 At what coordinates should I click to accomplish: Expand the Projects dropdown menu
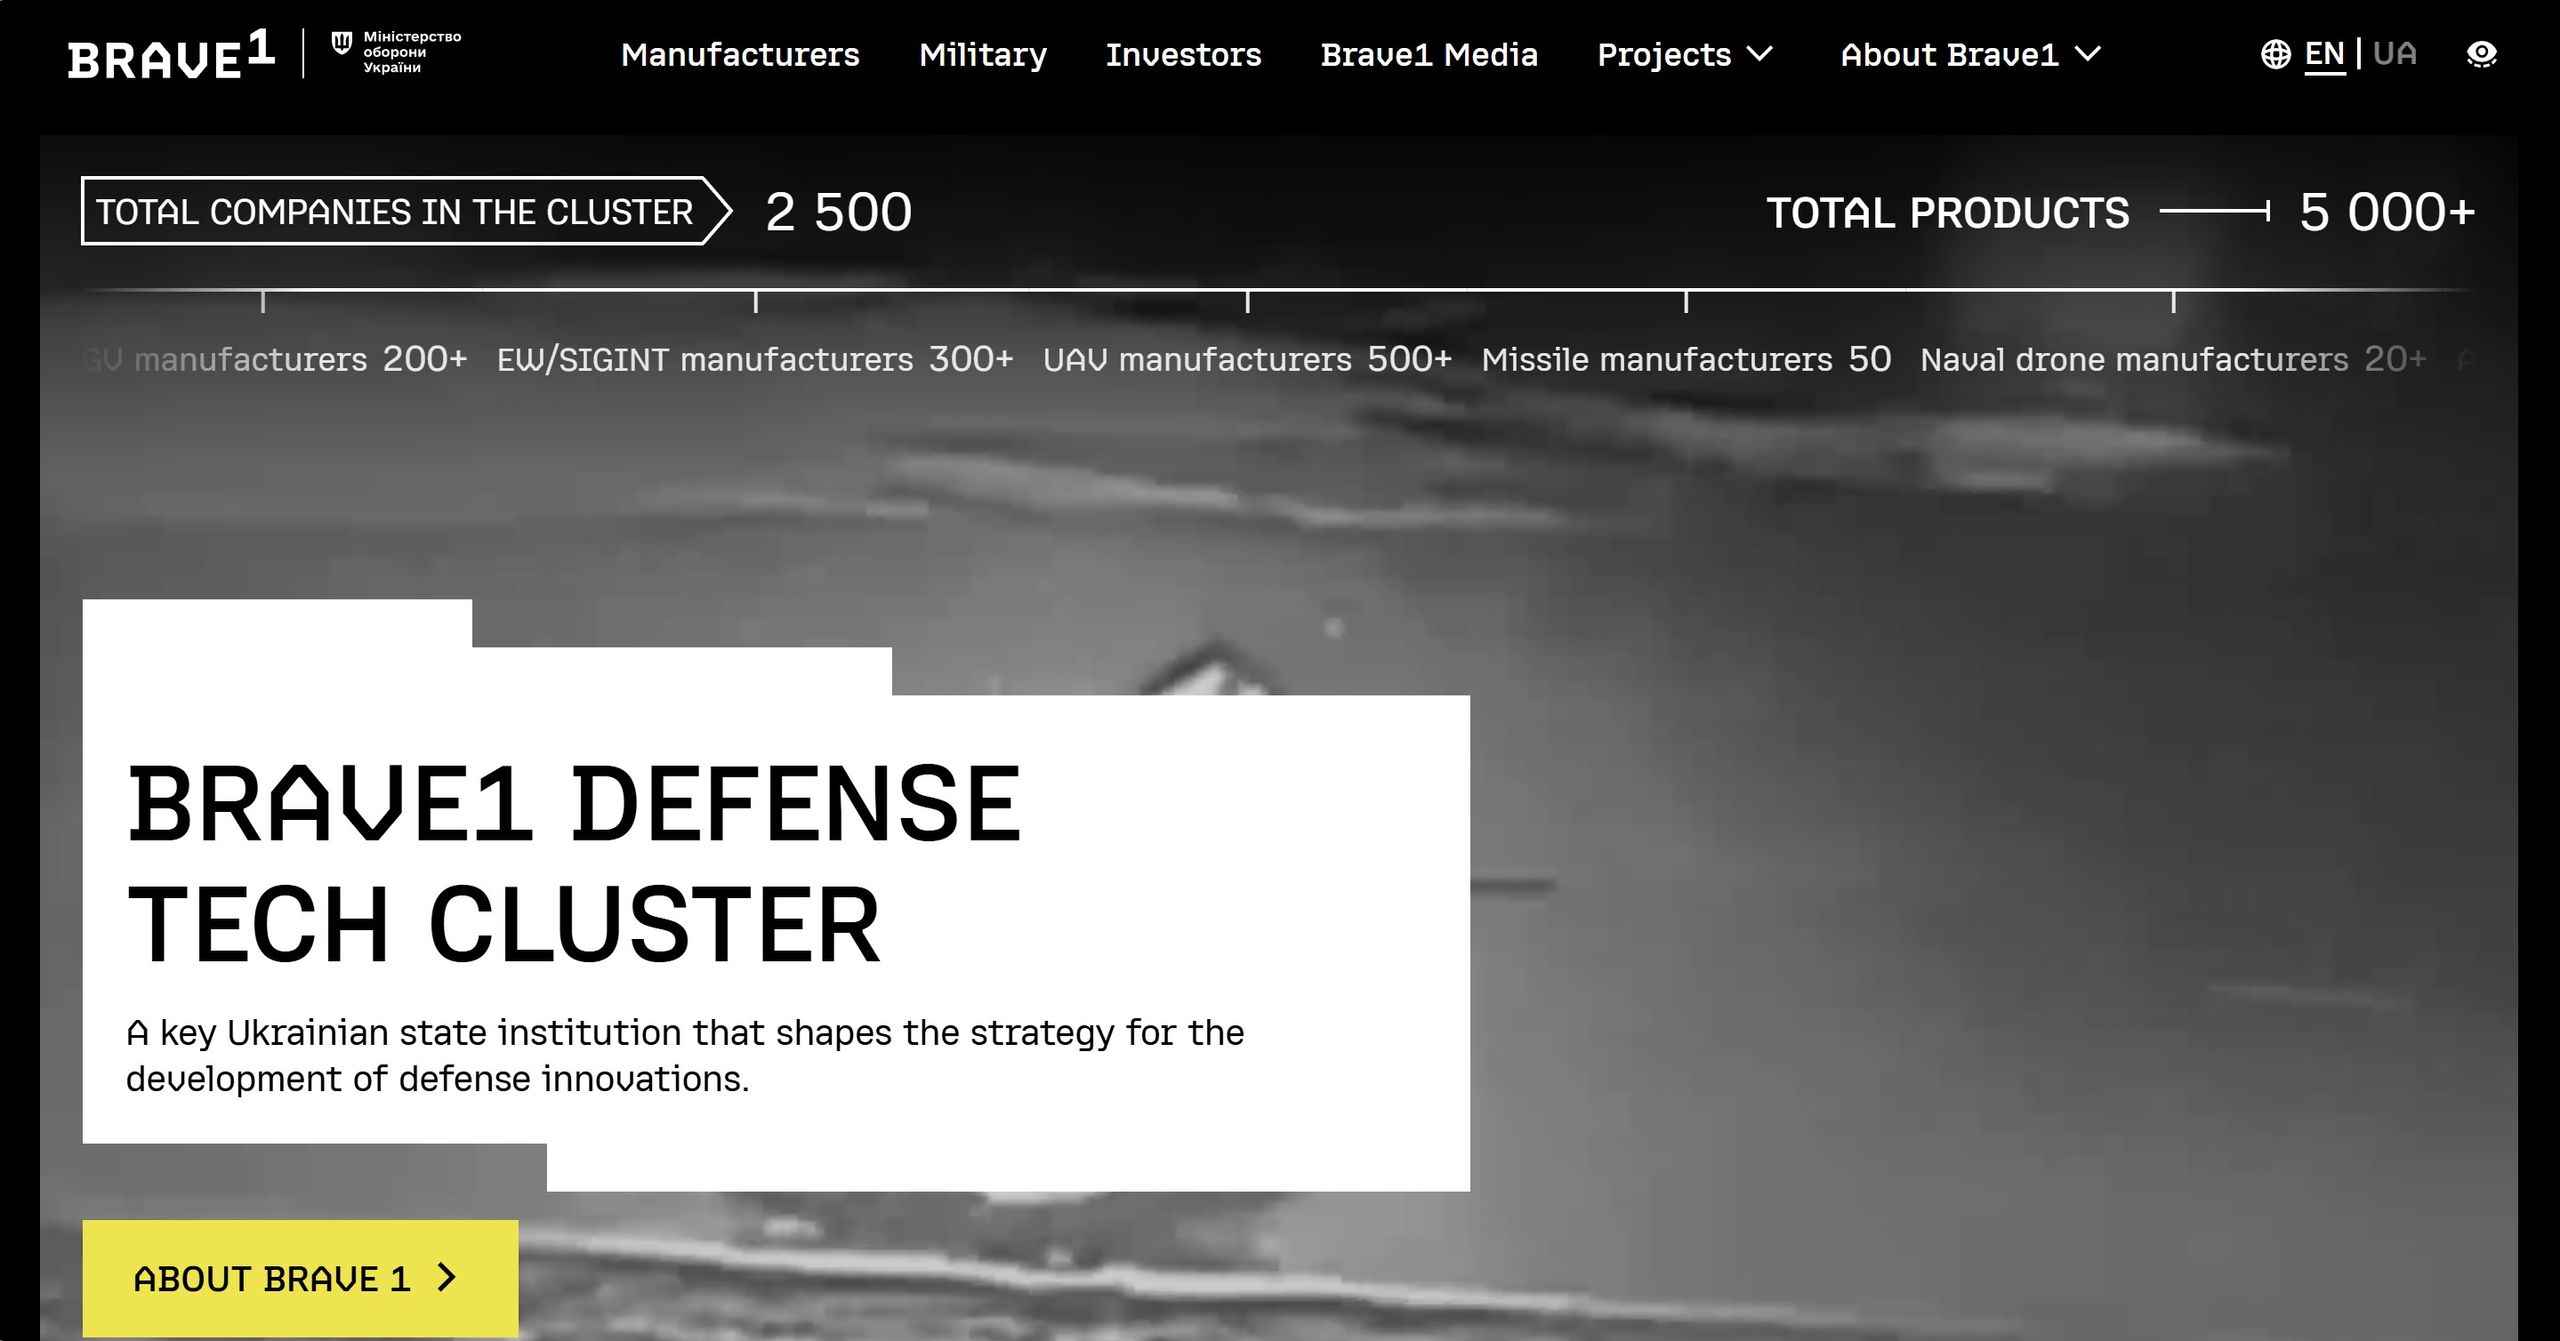[1684, 54]
